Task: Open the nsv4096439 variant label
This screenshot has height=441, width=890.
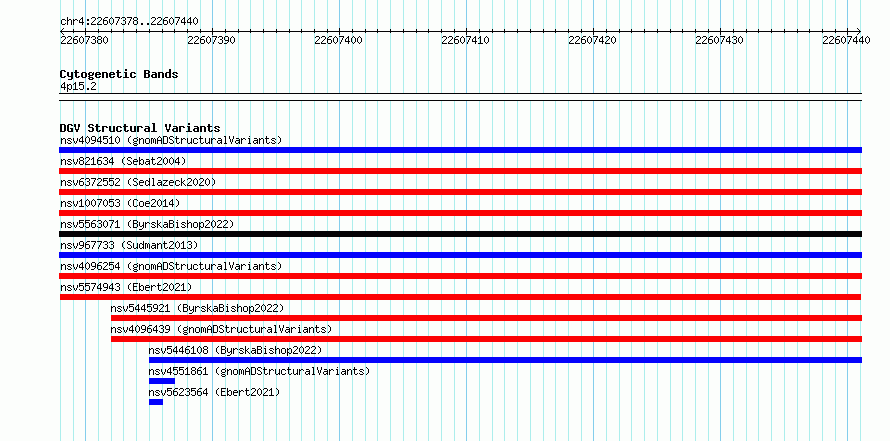Action: point(221,329)
